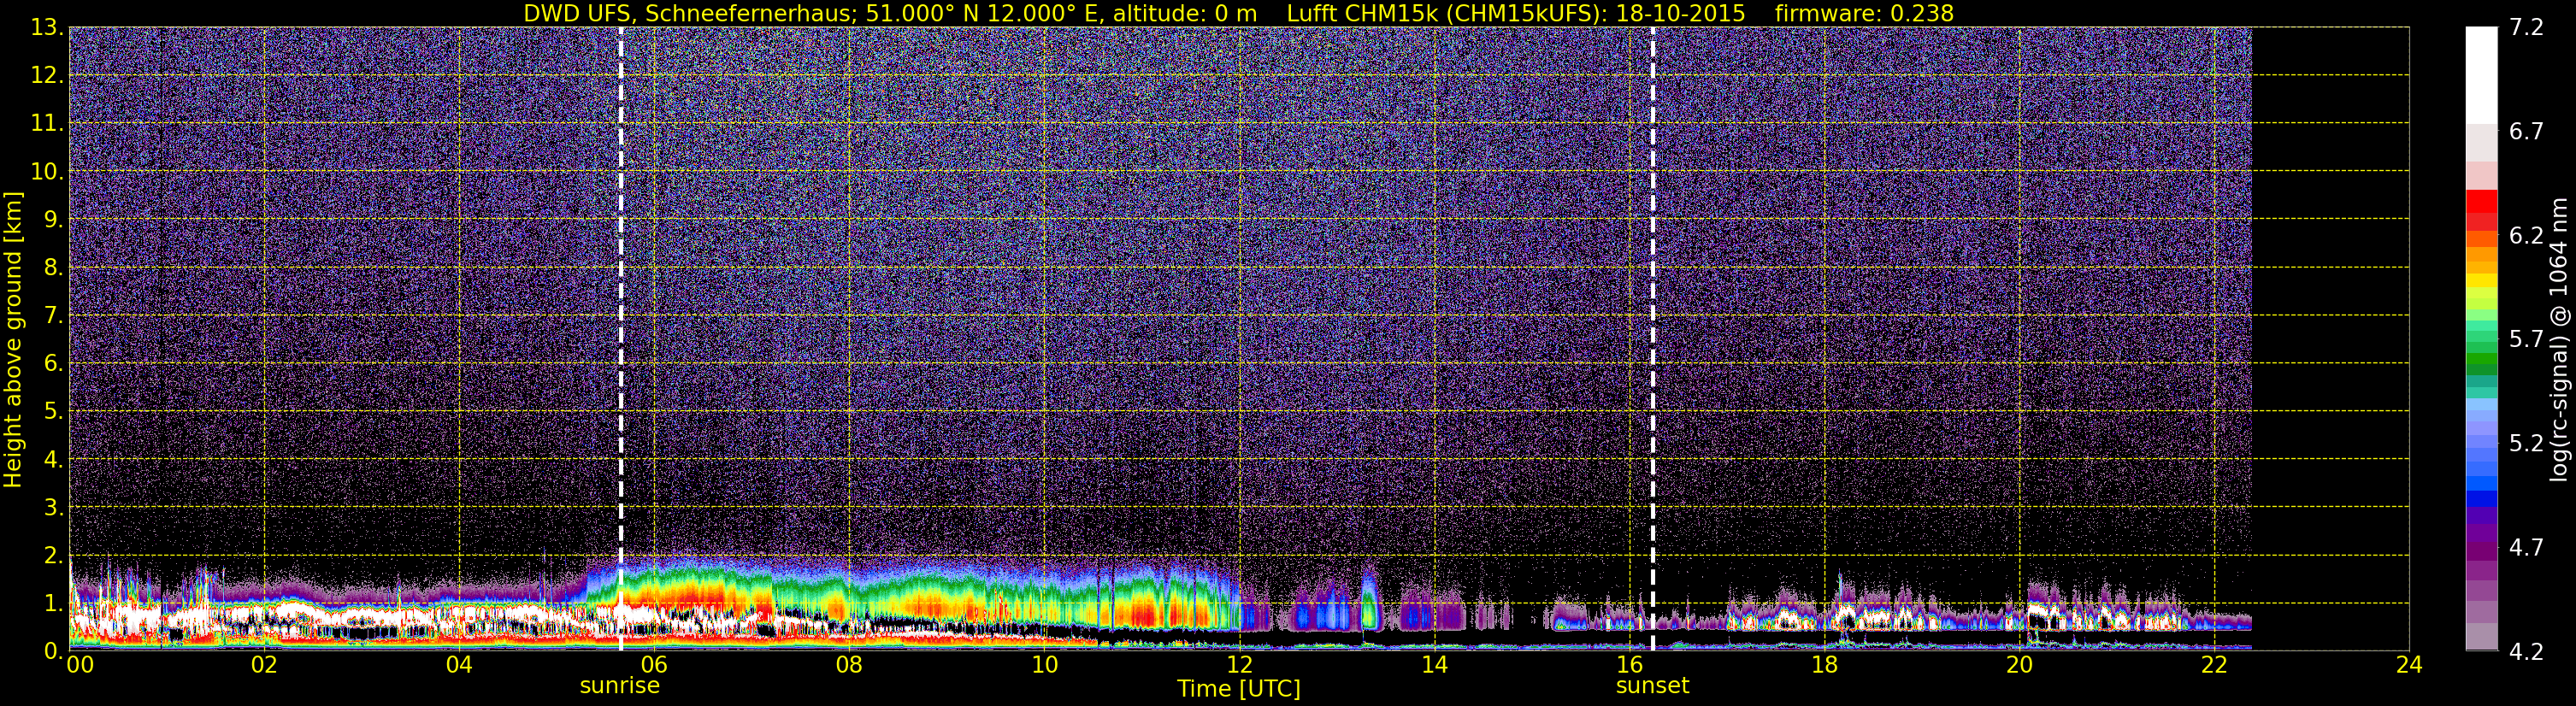2576x706 pixels.
Task: Click the height axis tick label 1
Action: click(x=52, y=604)
